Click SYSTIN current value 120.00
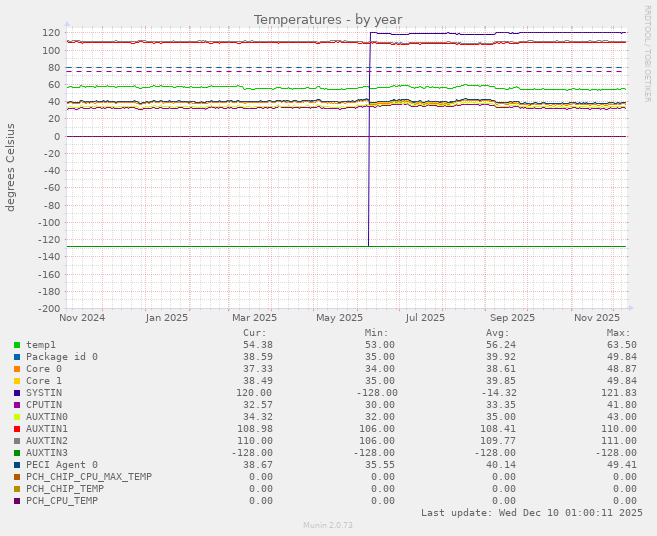Image resolution: width=657 pixels, height=536 pixels. (255, 393)
